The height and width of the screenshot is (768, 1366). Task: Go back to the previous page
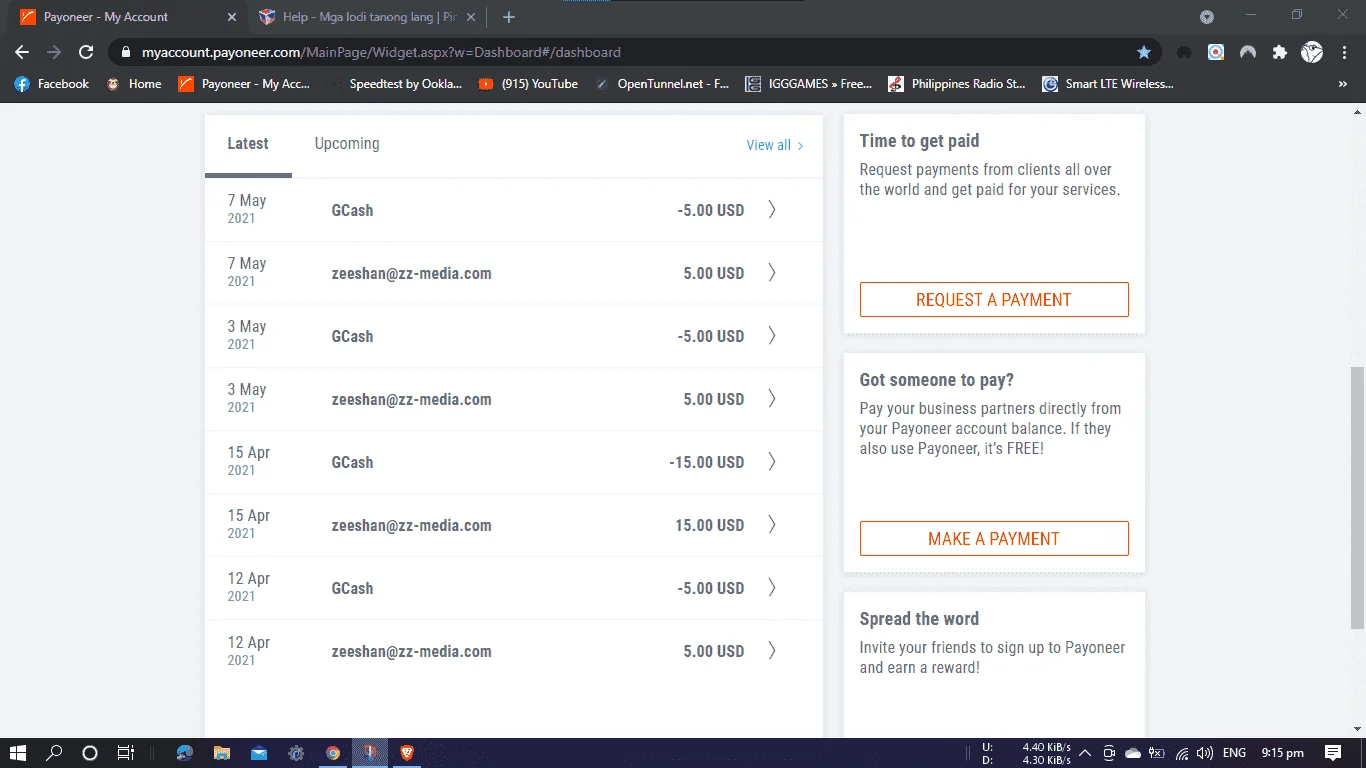click(22, 52)
